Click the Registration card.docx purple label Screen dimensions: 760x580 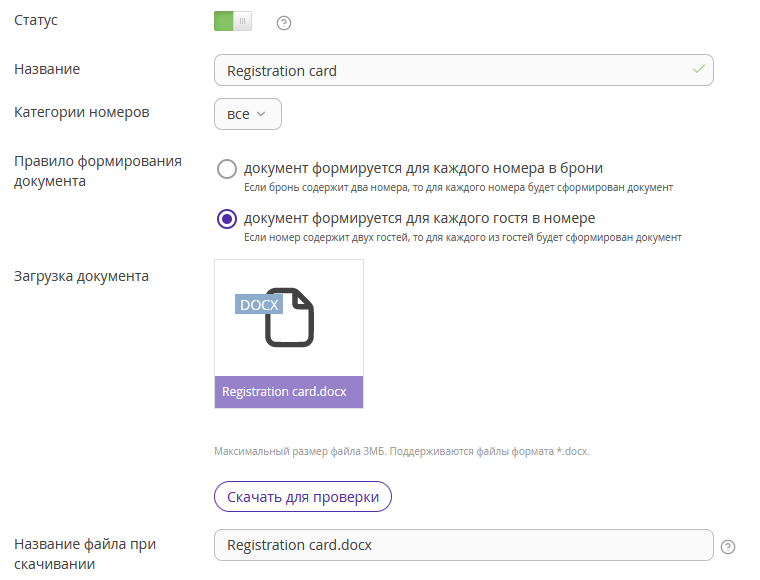(289, 392)
